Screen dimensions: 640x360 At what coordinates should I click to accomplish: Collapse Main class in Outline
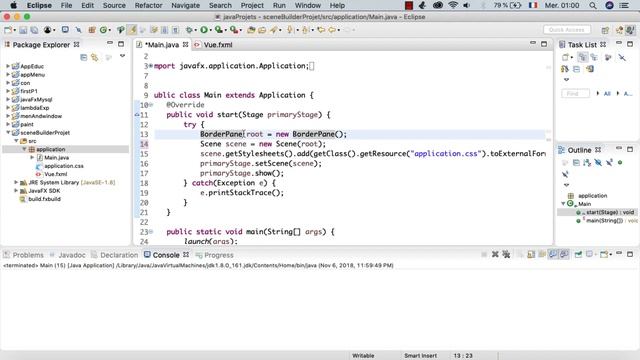pos(563,204)
